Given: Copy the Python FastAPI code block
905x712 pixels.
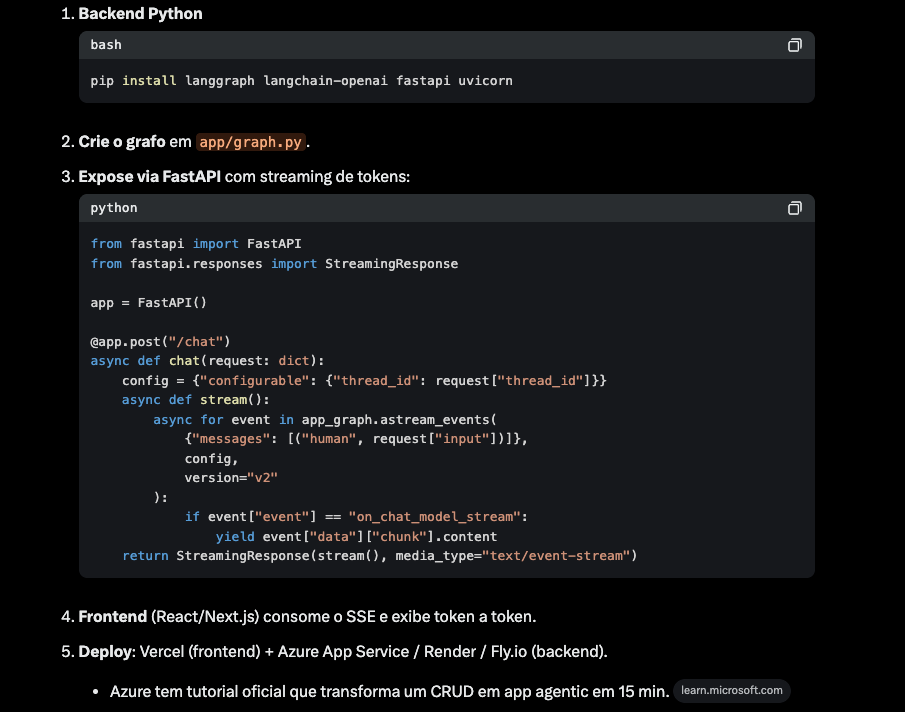Looking at the screenshot, I should [794, 208].
